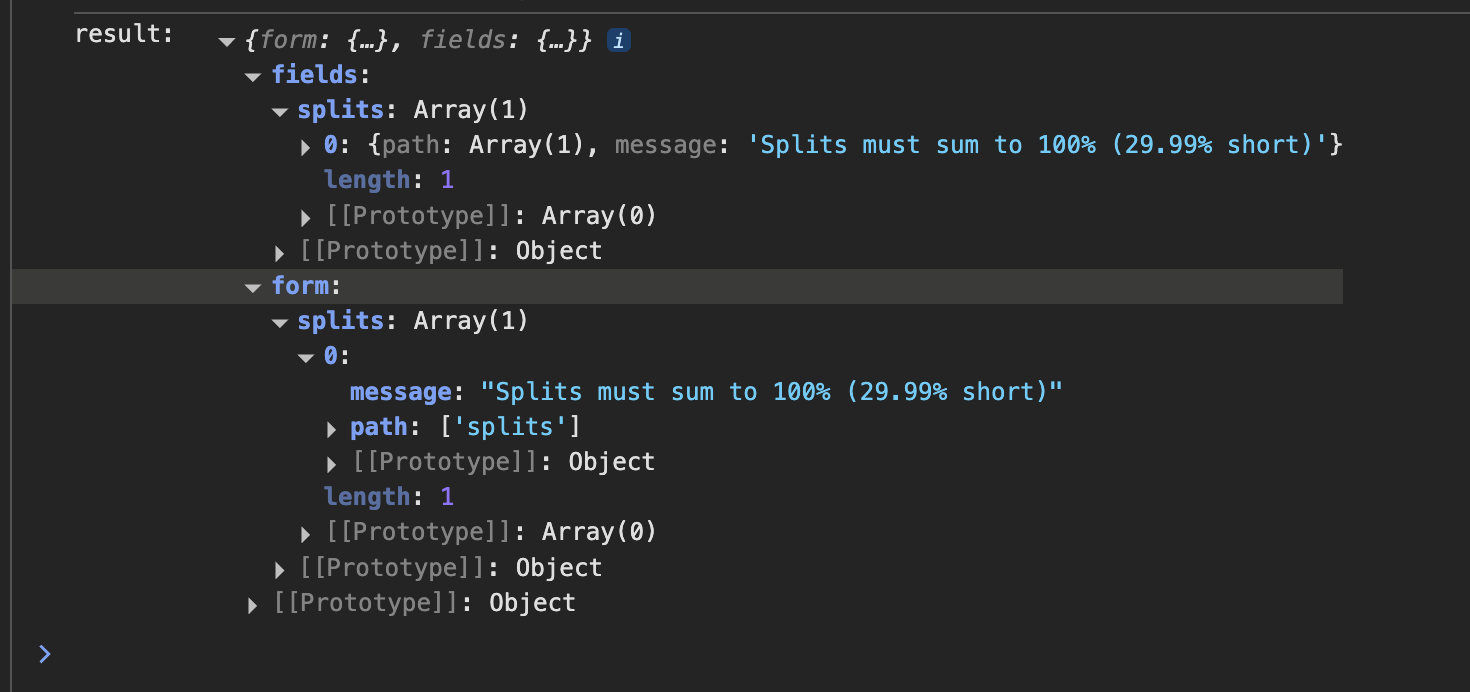Collapse splits array under form

click(x=280, y=323)
